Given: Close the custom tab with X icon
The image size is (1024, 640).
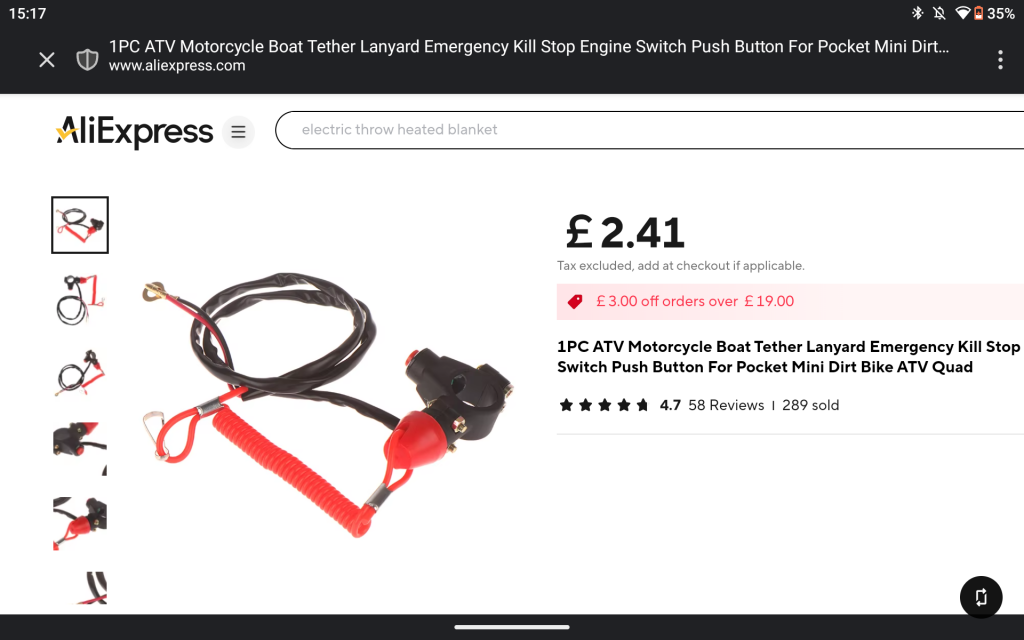Looking at the screenshot, I should pos(46,60).
